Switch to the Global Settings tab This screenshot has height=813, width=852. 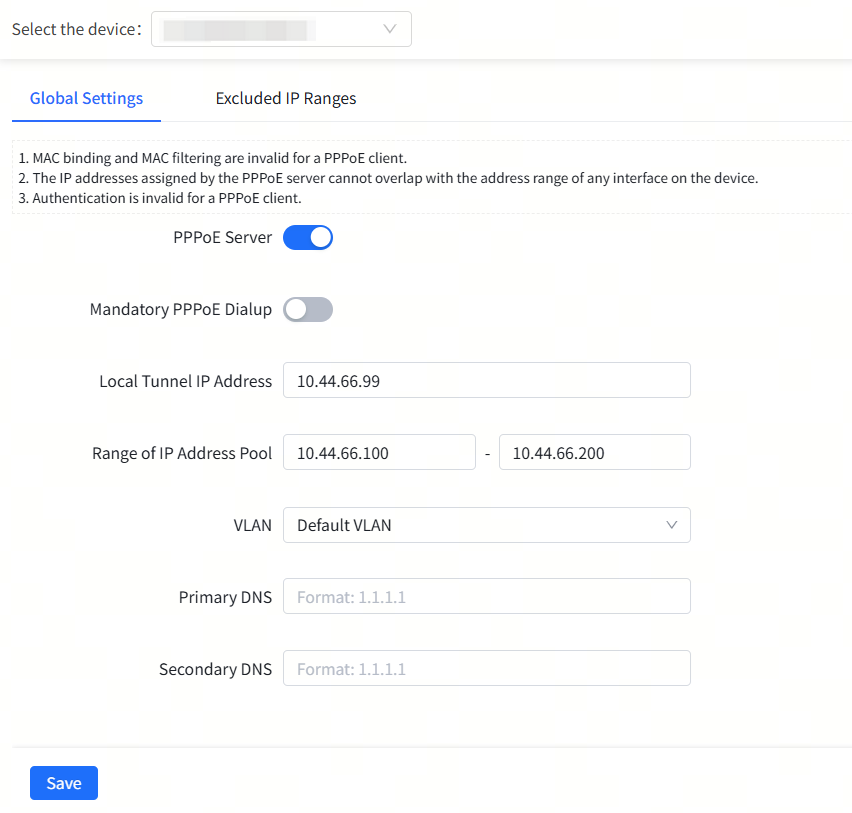86,98
